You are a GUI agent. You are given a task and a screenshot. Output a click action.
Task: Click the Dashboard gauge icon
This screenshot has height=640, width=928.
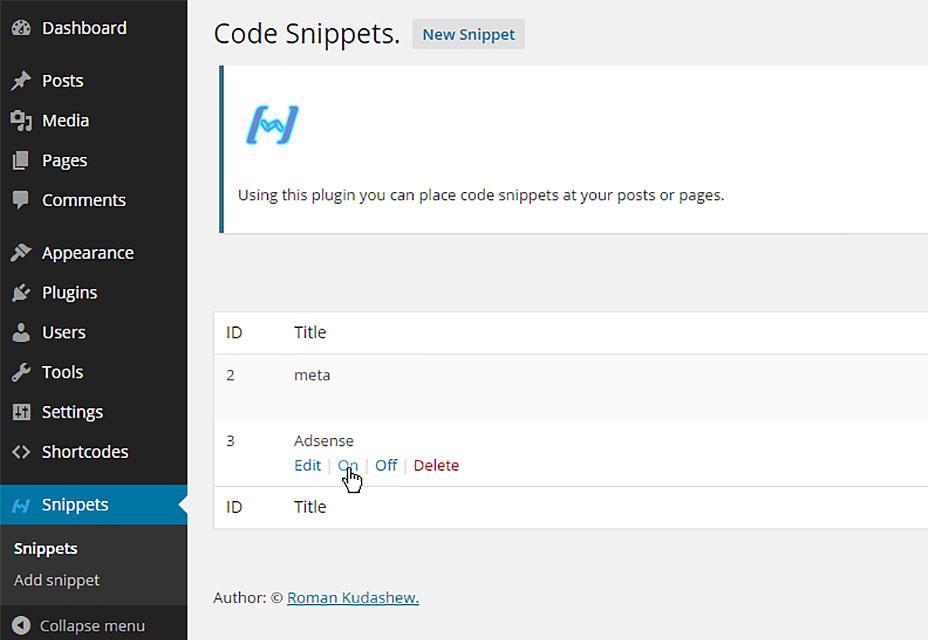(x=21, y=28)
